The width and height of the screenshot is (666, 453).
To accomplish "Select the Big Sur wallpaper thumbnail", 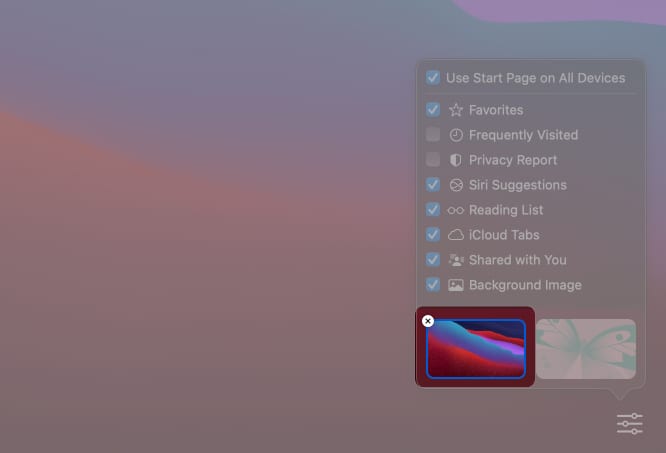I will (476, 349).
